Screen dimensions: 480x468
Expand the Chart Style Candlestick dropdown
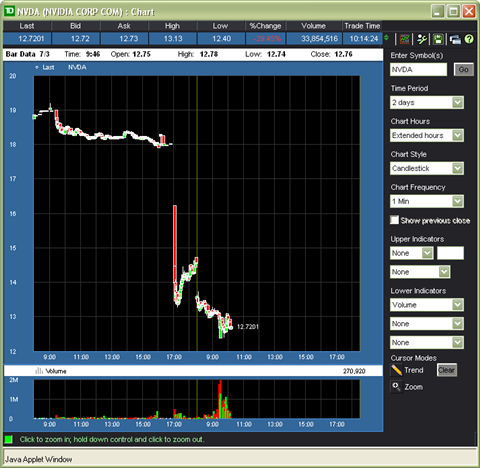pos(427,168)
